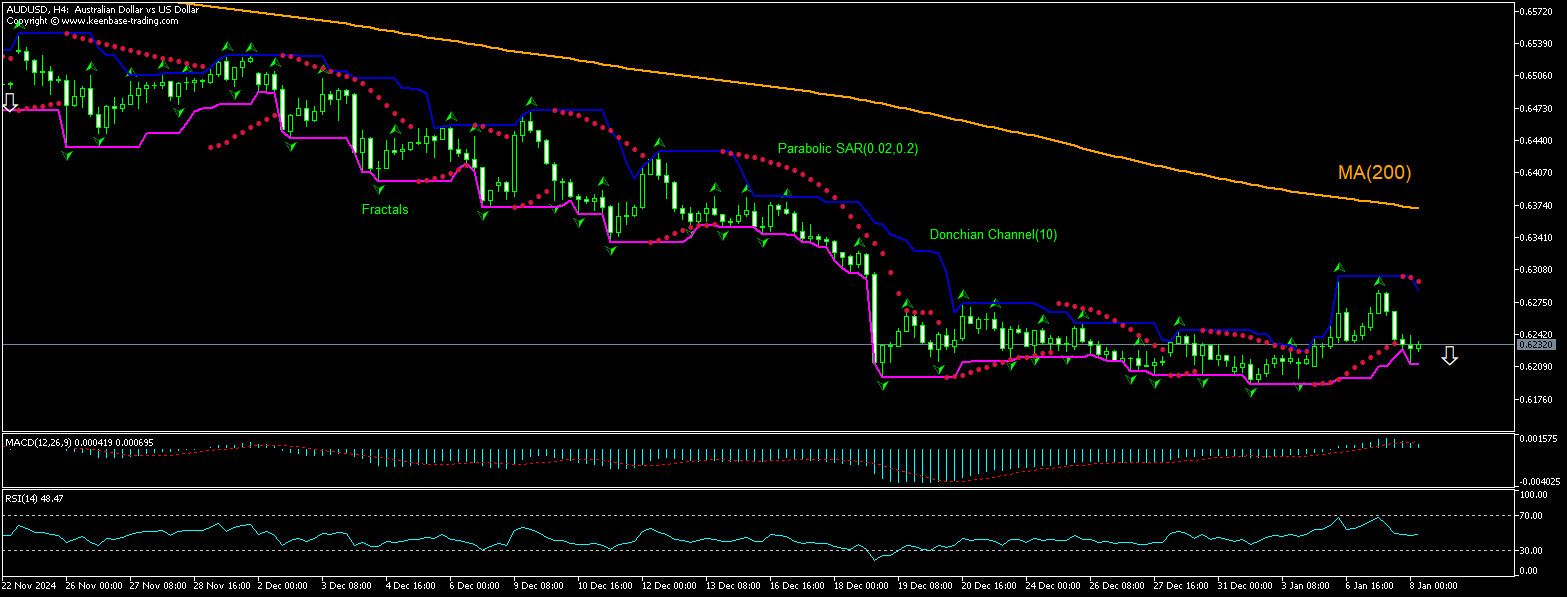The width and height of the screenshot is (1567, 597).
Task: Click the 22 Nov 2024 date on the time axis
Action: pyautogui.click(x=30, y=585)
